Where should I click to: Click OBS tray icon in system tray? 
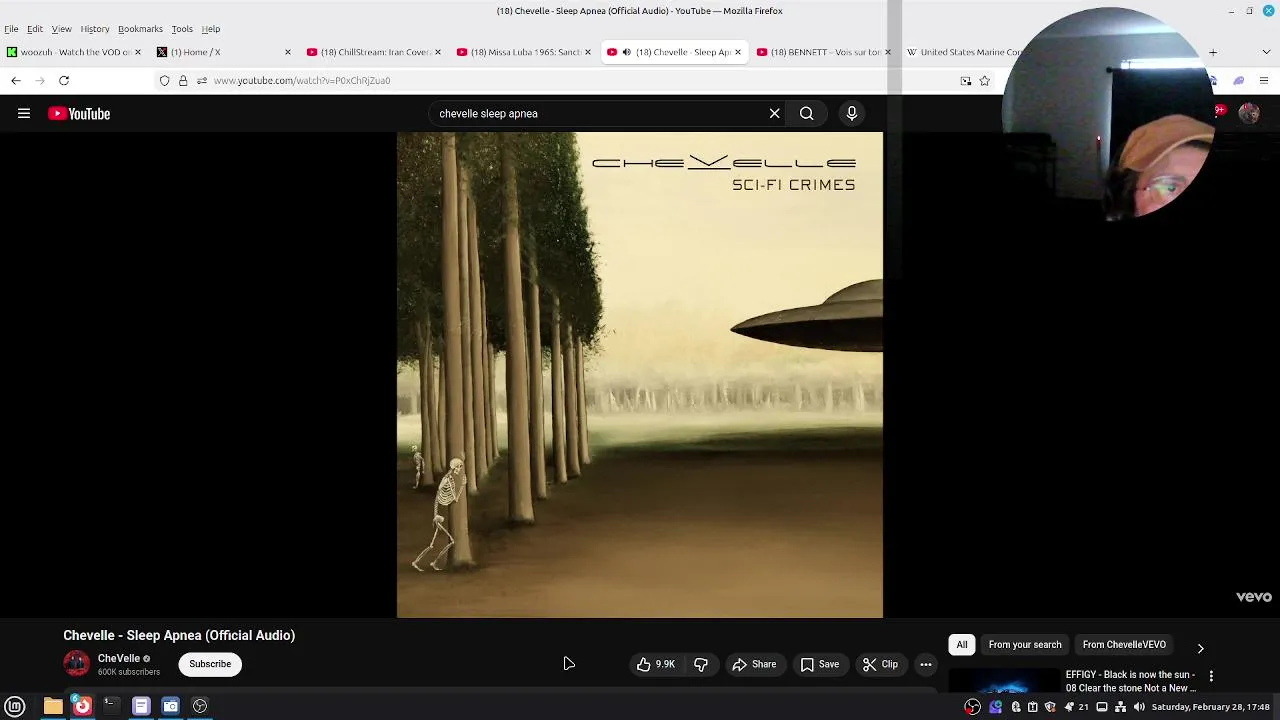pyautogui.click(x=972, y=707)
